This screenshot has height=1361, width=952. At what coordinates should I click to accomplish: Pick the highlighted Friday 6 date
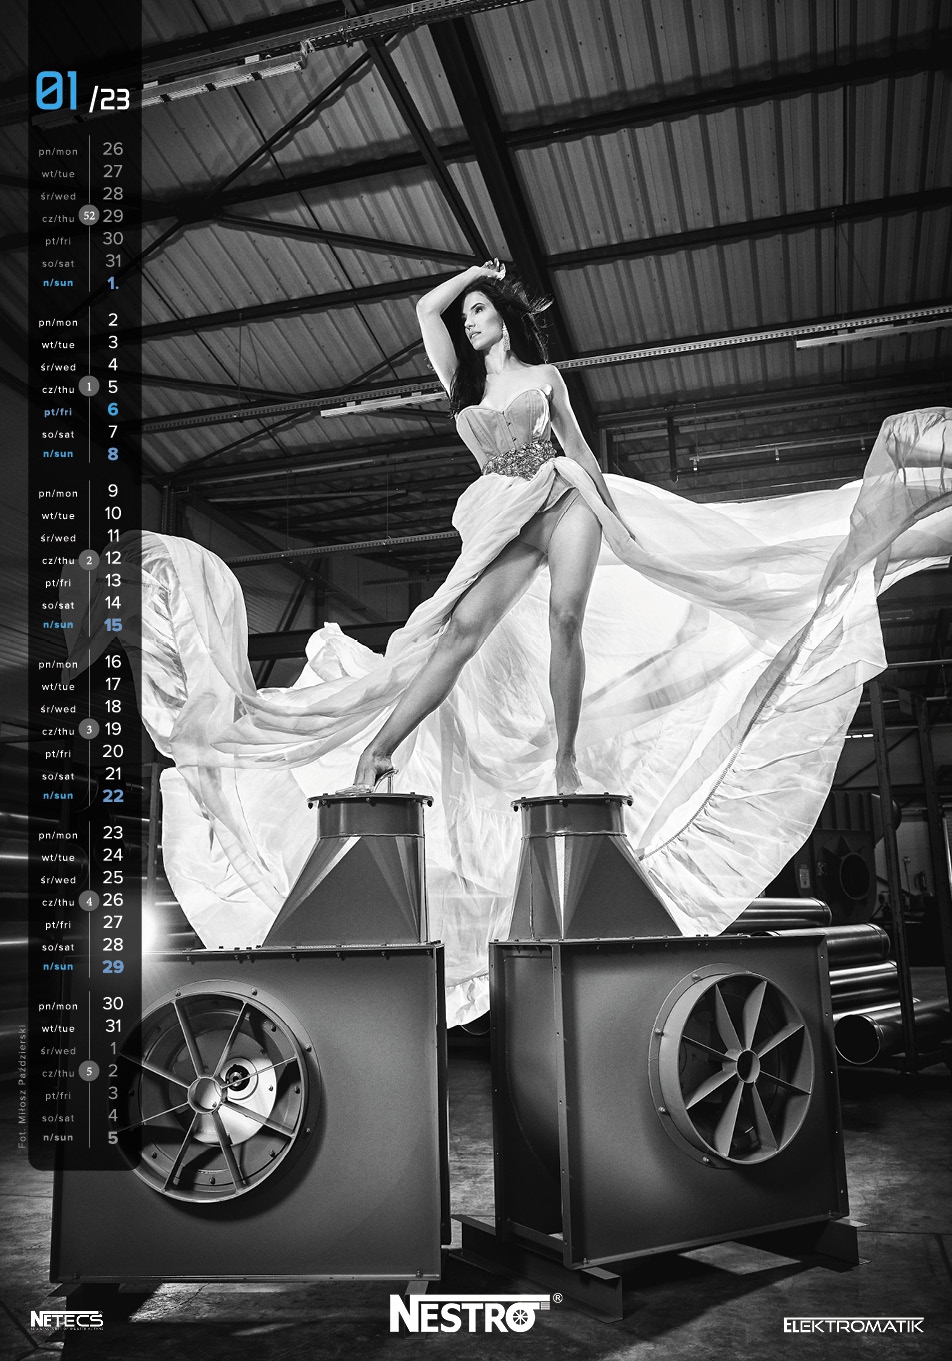113,409
